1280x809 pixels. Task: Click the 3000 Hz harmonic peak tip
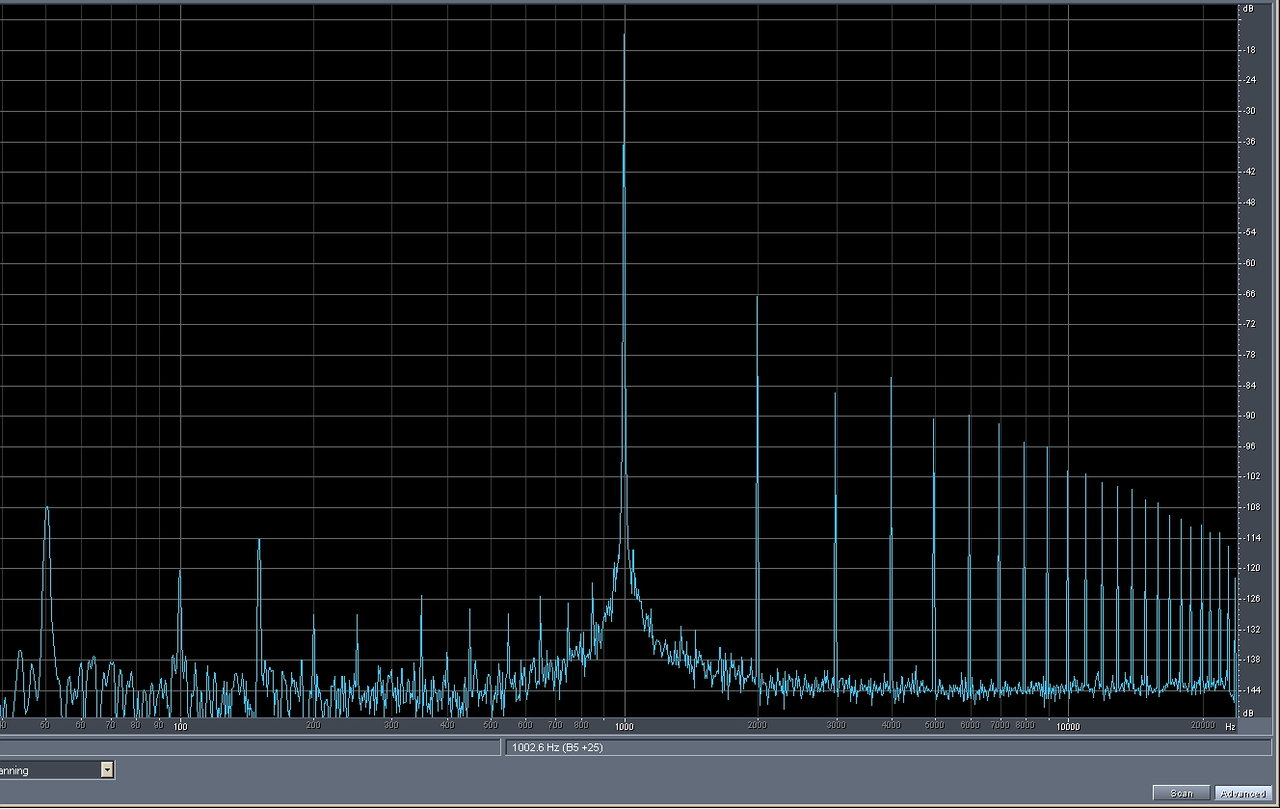click(x=835, y=394)
